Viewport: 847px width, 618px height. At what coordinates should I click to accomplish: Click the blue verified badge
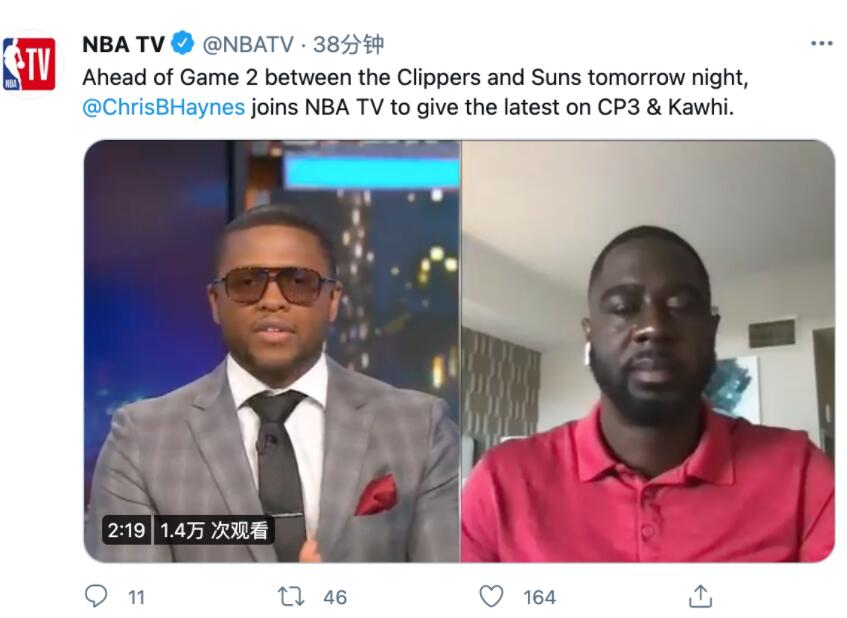point(183,43)
